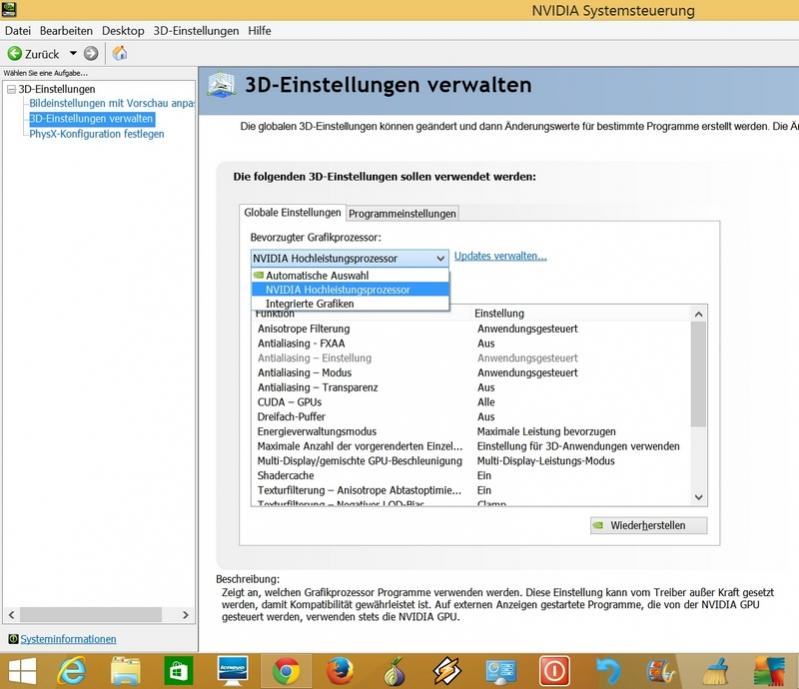Click settings list vertical scrollbar thumb
This screenshot has height=689, width=799.
699,374
